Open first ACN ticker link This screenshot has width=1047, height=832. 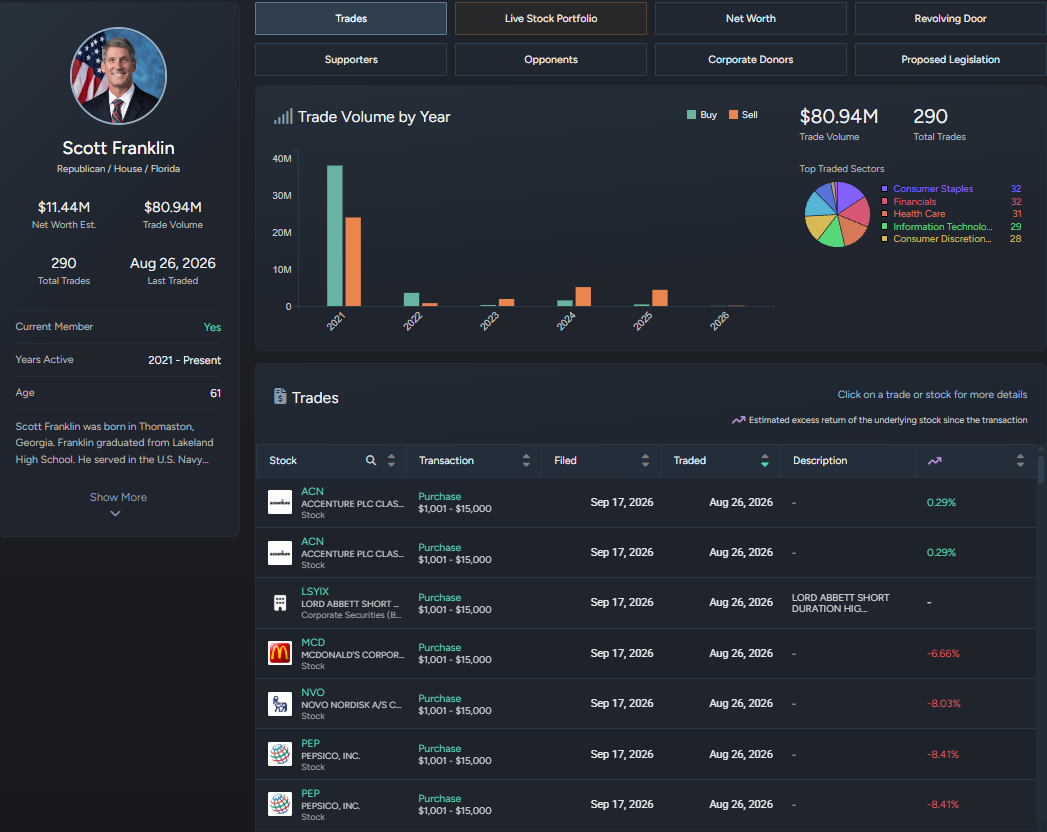(x=312, y=491)
